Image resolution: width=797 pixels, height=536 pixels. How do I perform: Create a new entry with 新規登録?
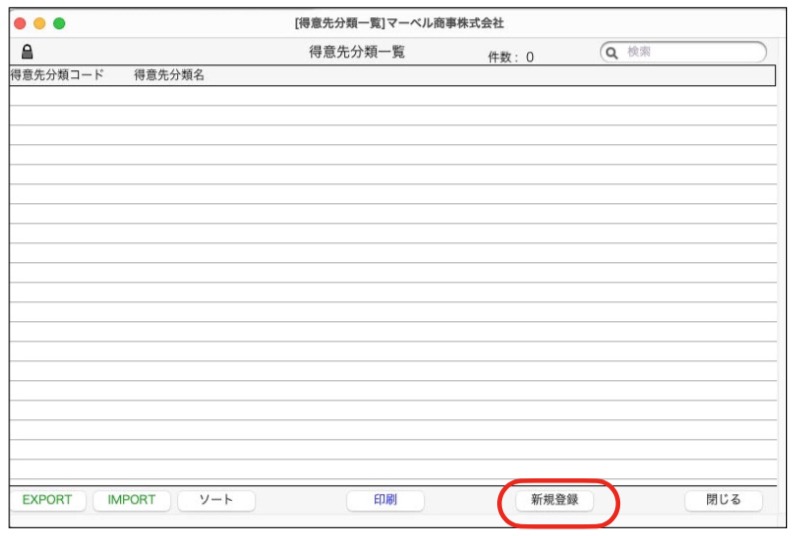[x=554, y=500]
